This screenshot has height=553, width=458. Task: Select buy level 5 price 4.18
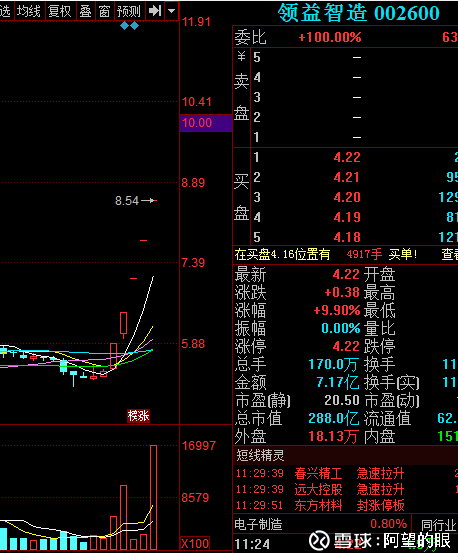pyautogui.click(x=347, y=237)
